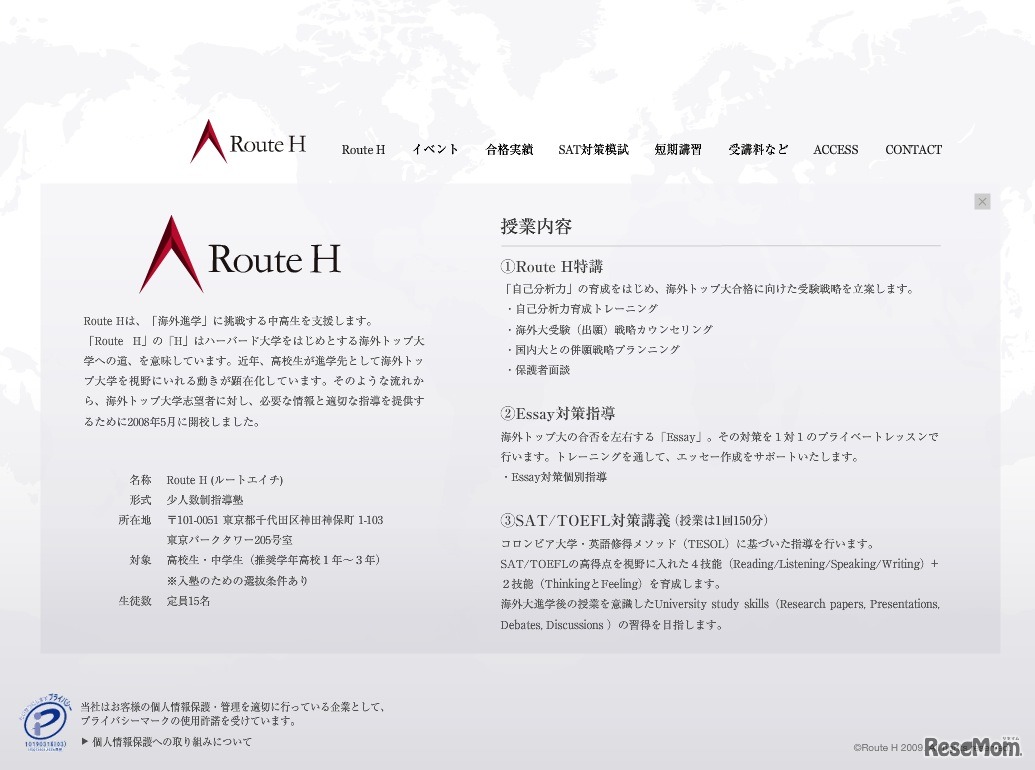Open the 合格実績 menu item
Image resolution: width=1035 pixels, height=770 pixels.
(509, 150)
